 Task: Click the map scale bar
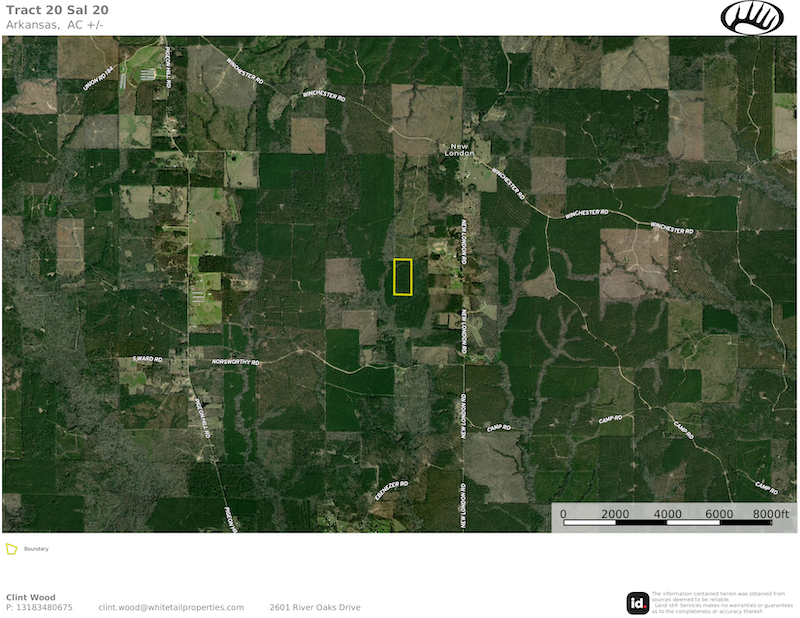click(x=667, y=522)
